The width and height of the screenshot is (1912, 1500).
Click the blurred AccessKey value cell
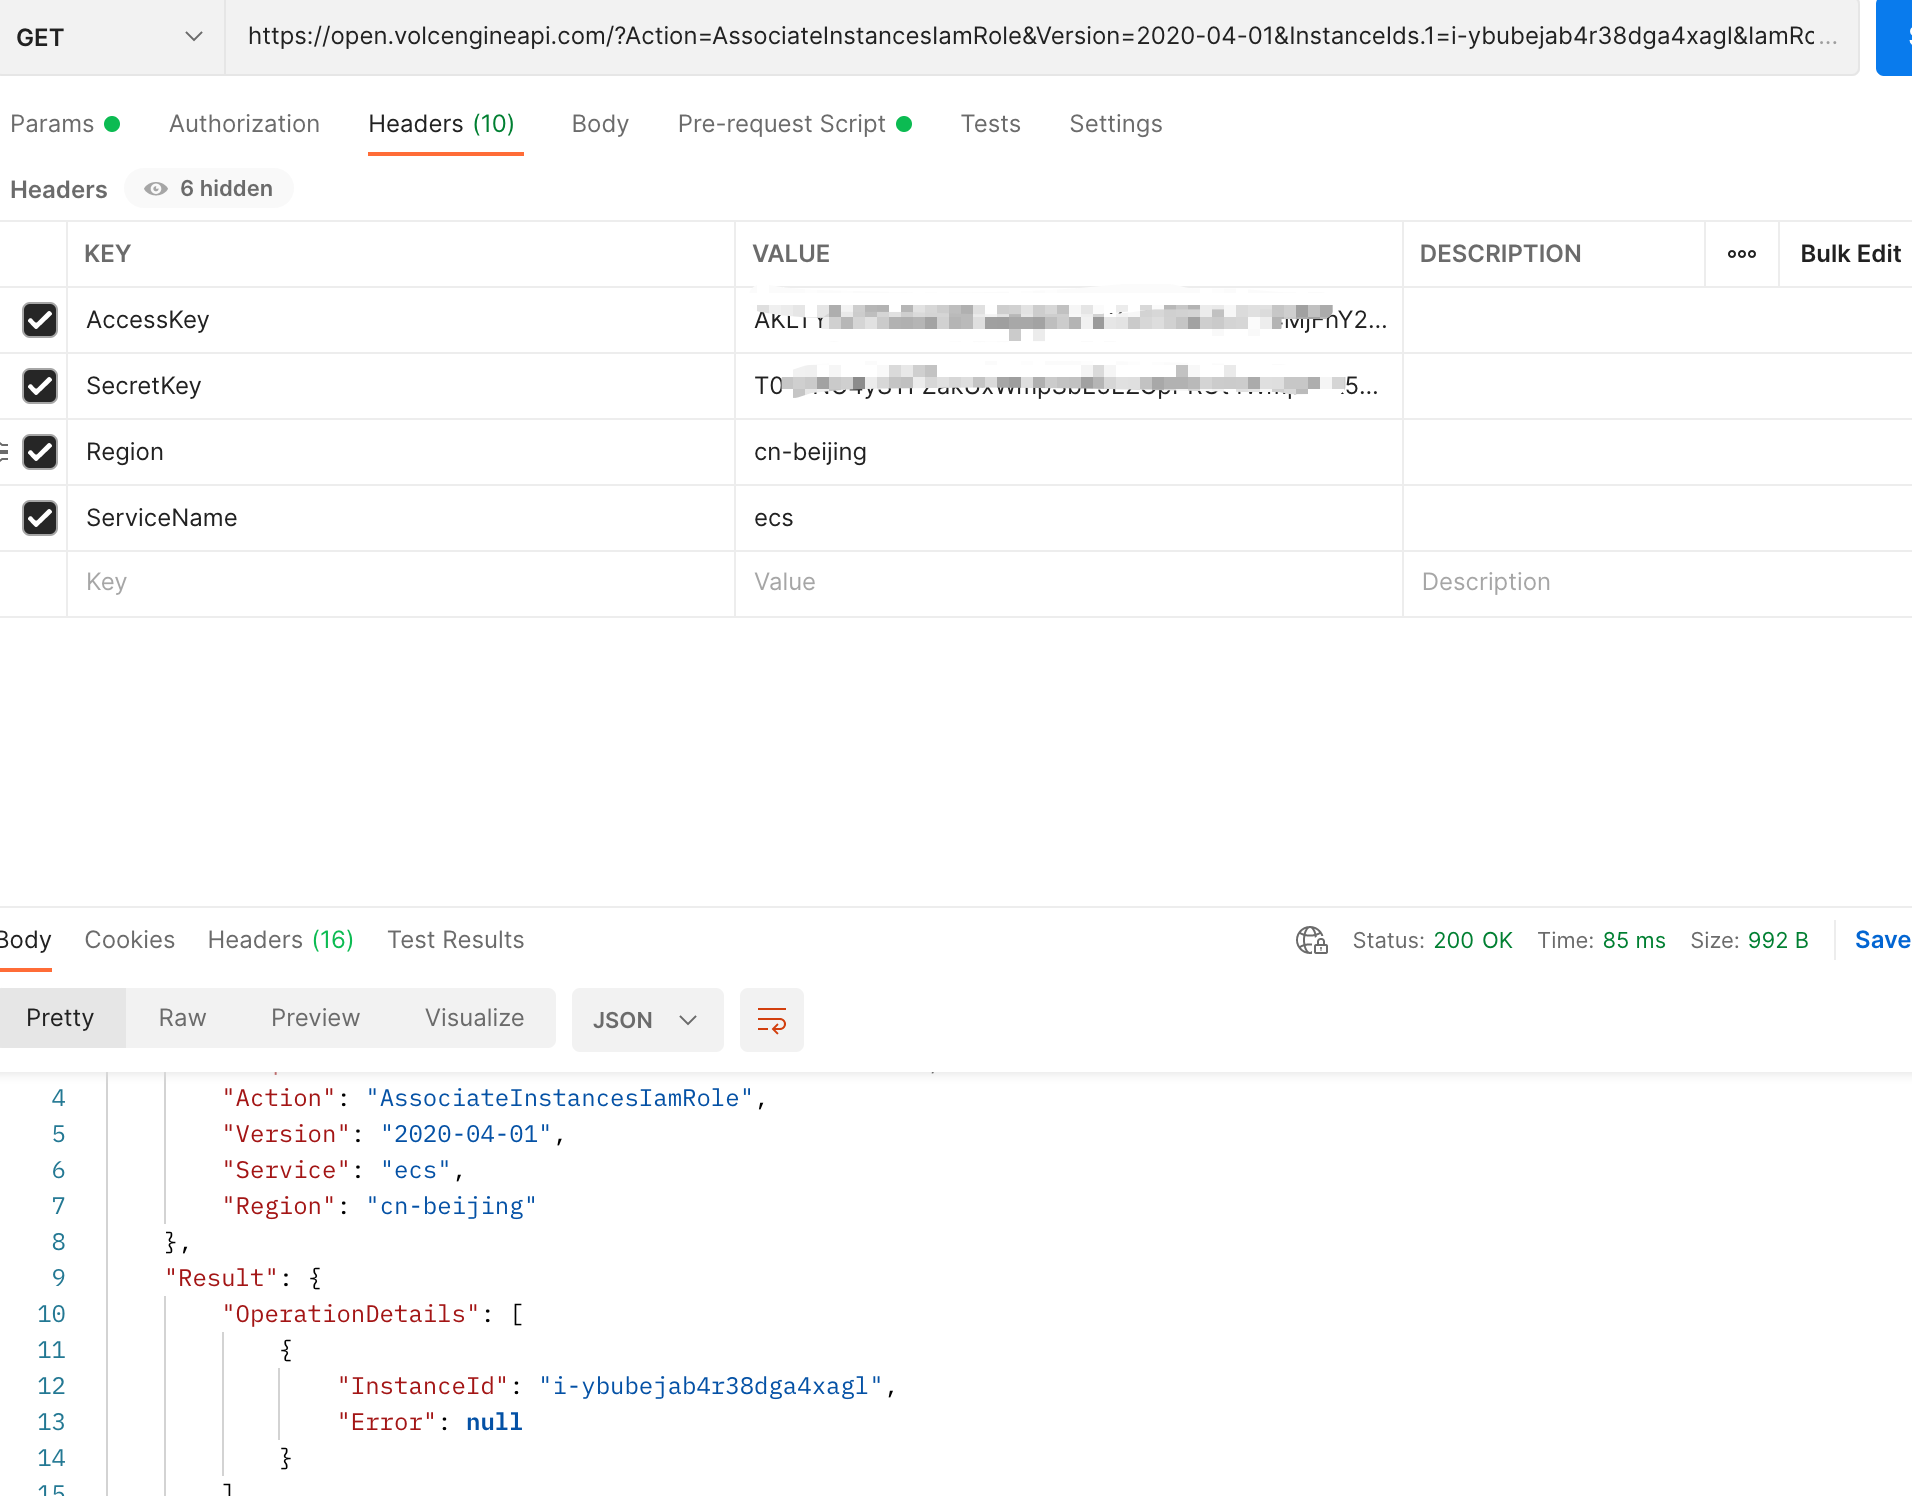[1068, 320]
